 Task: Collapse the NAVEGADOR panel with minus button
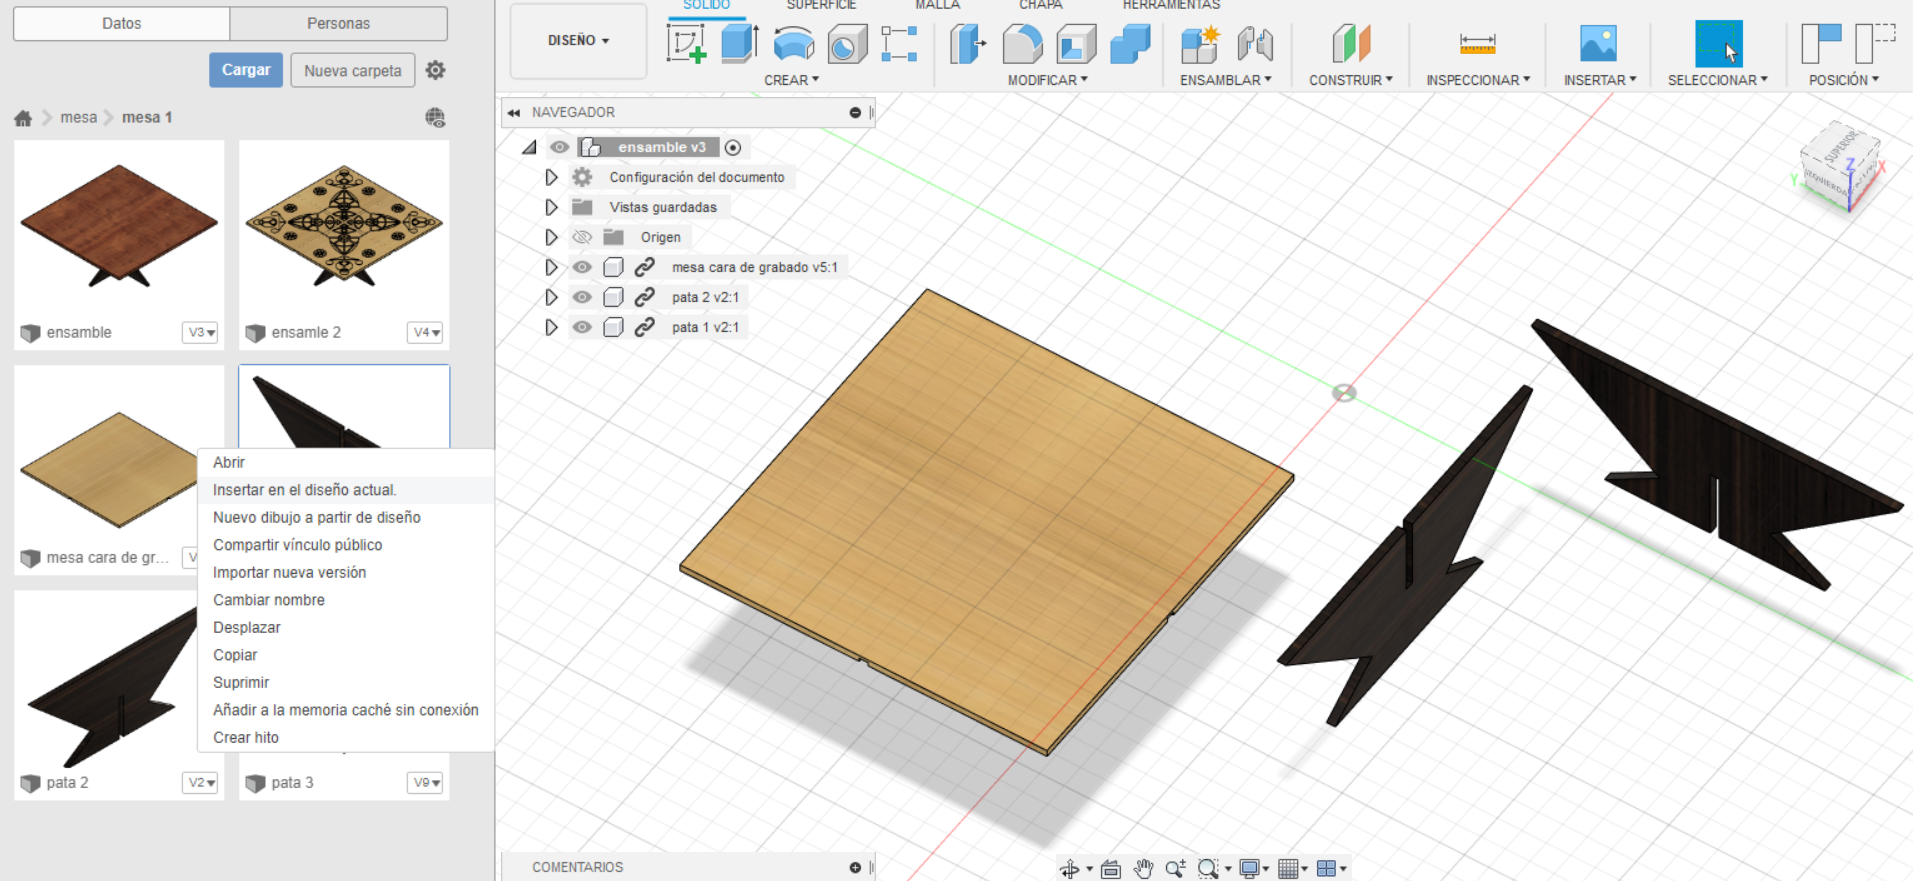(855, 113)
